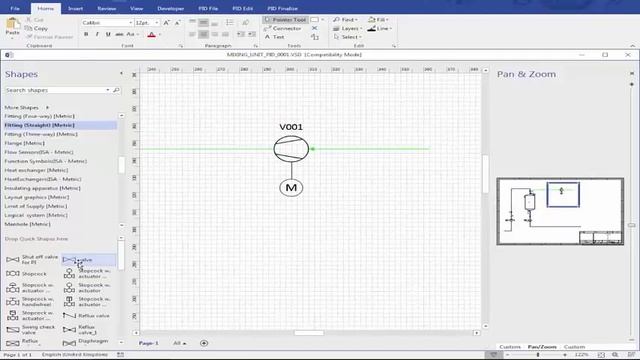Click the Pan & Zoom drawing thumbnail
Viewport: 640px width, 360px height.
(x=560, y=211)
